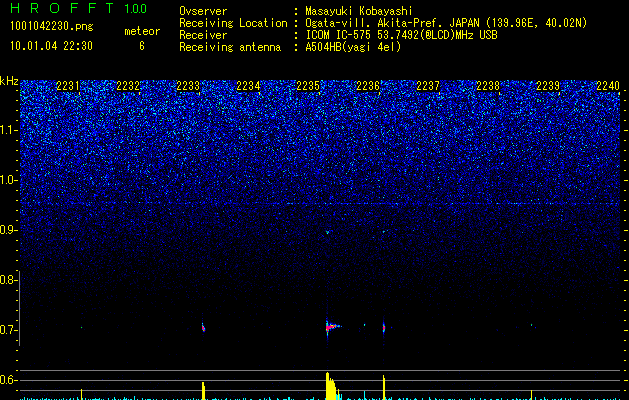
Task: Click the date 10.01.04 22:30
Action: 51,46
